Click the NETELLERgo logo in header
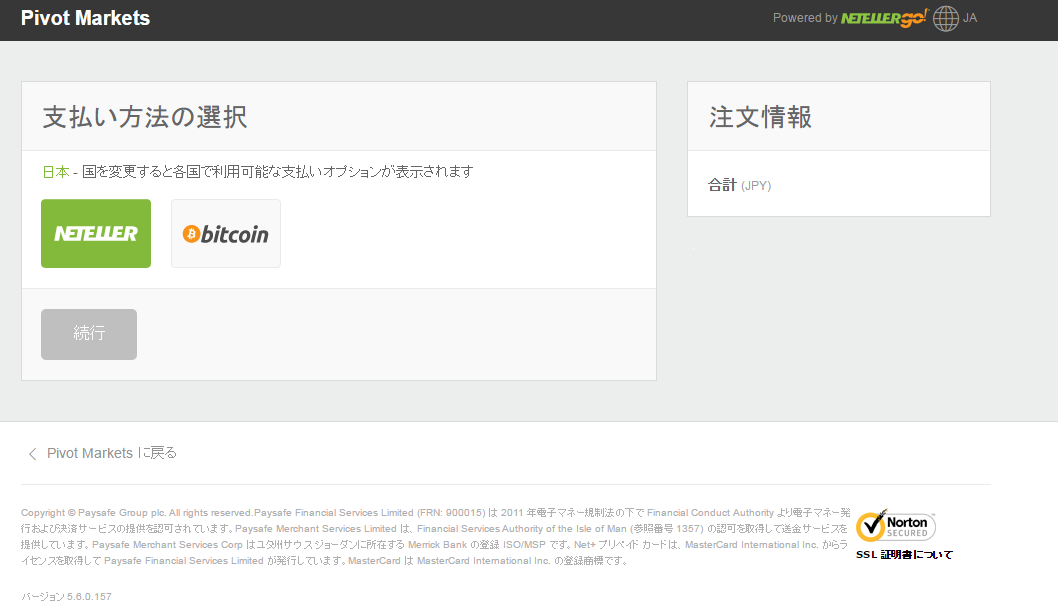The width and height of the screenshot is (1058, 606). coord(885,18)
